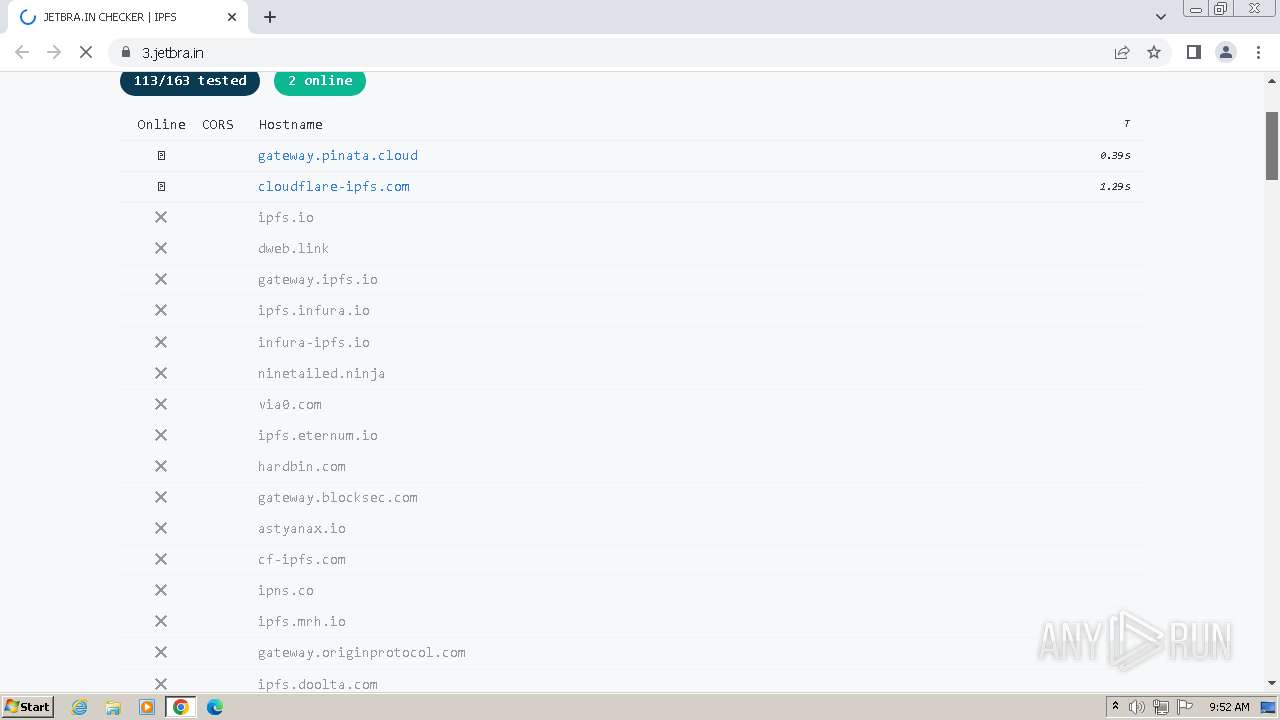Click the scrollbar up arrow

[1272, 80]
